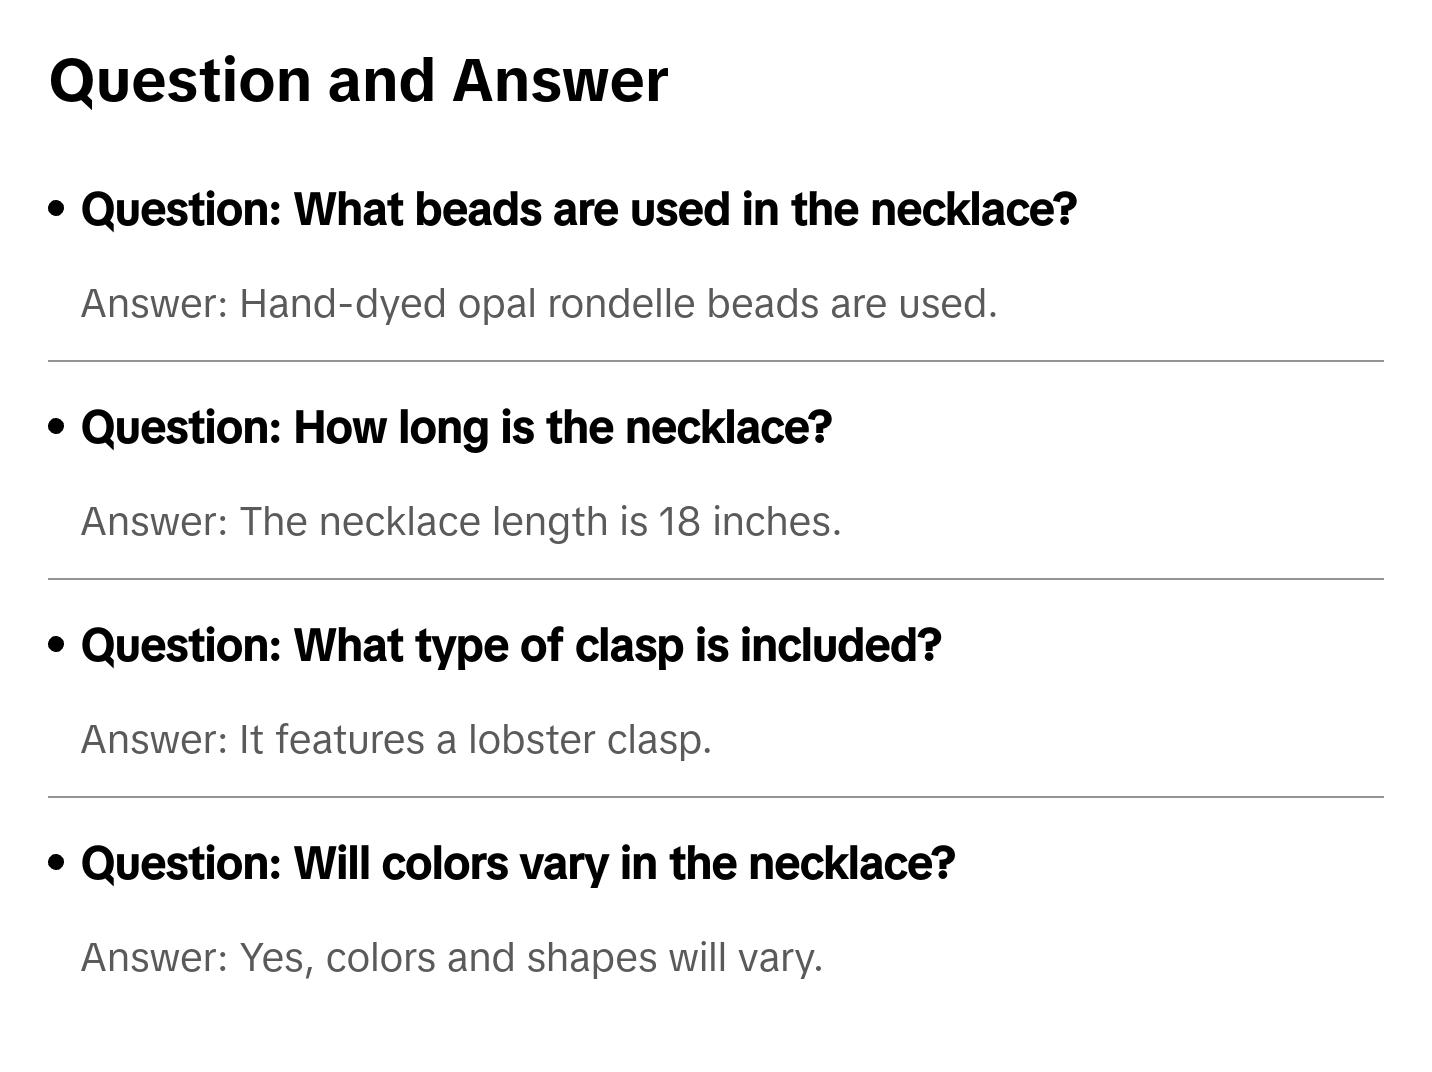Click the answer stating necklace length
1432x1072 pixels.
pyautogui.click(x=461, y=521)
